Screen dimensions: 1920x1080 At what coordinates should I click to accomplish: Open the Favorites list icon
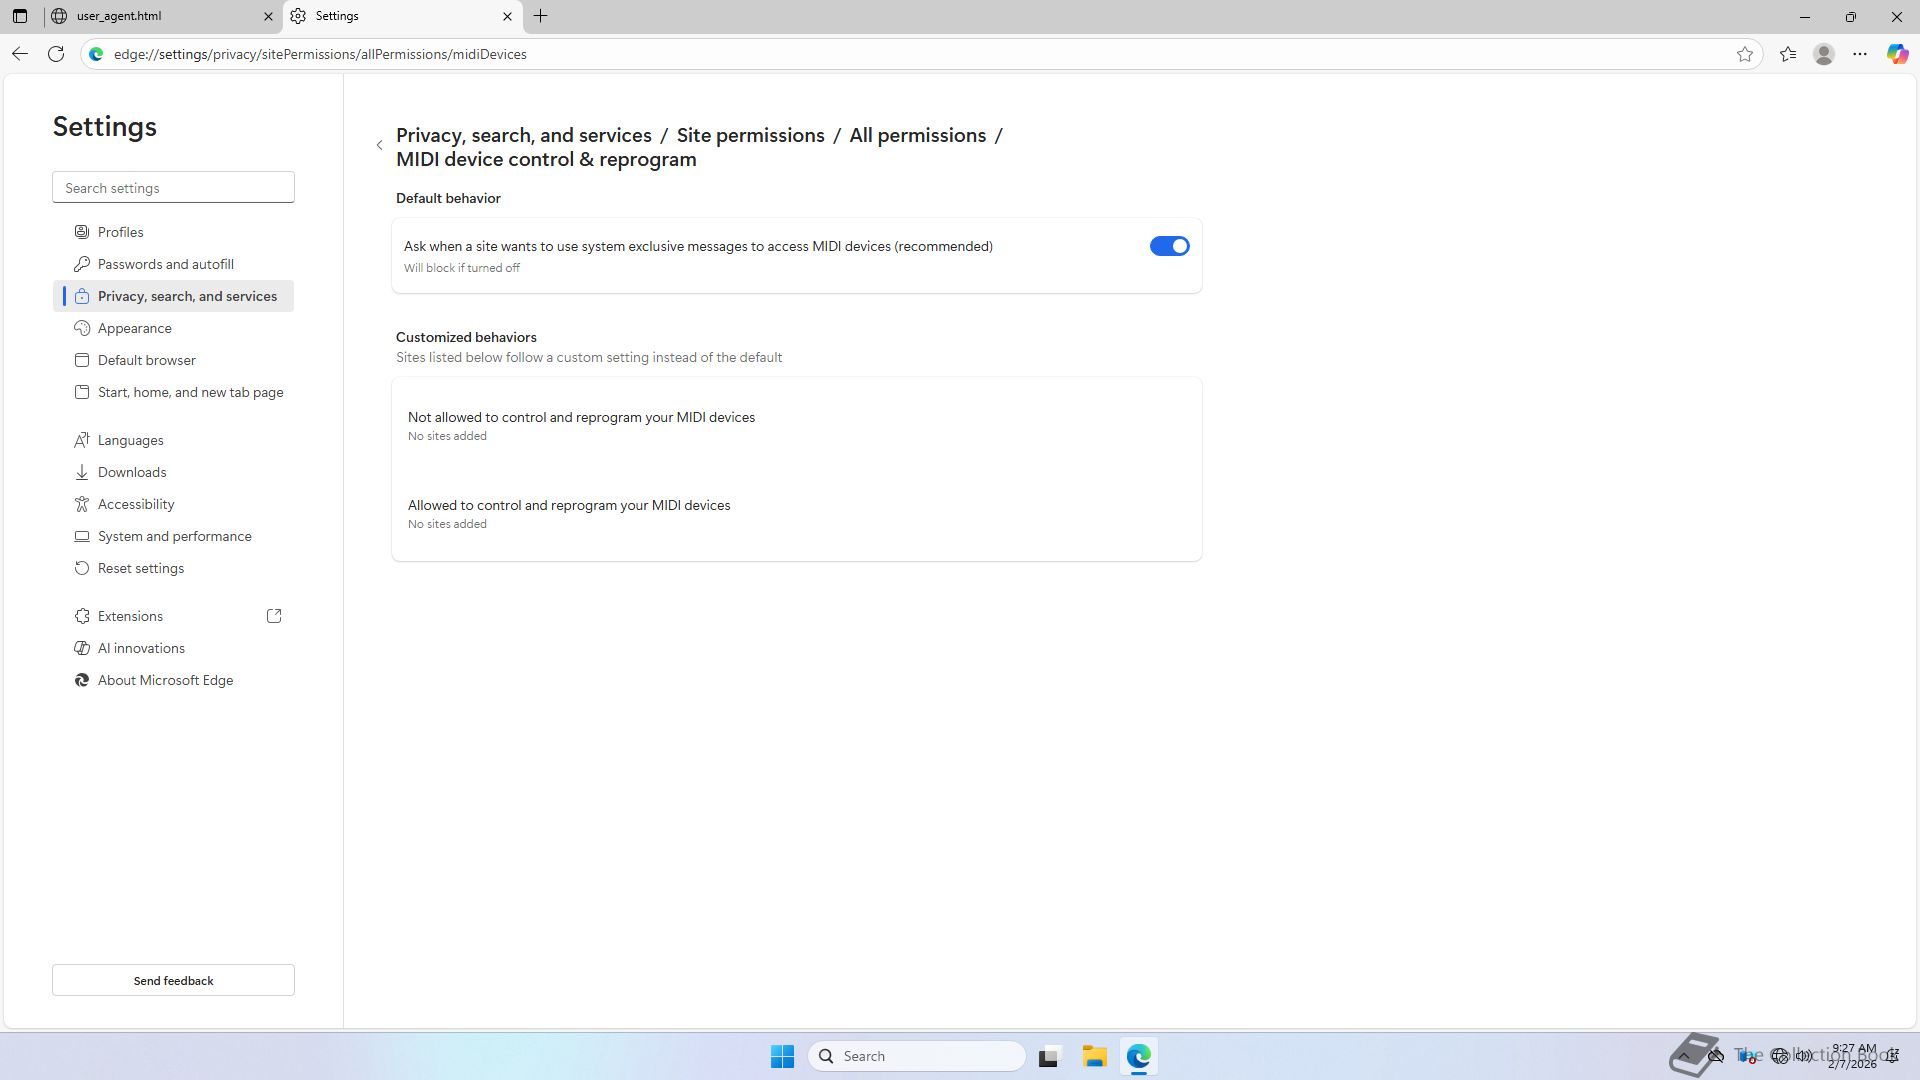pyautogui.click(x=1788, y=54)
